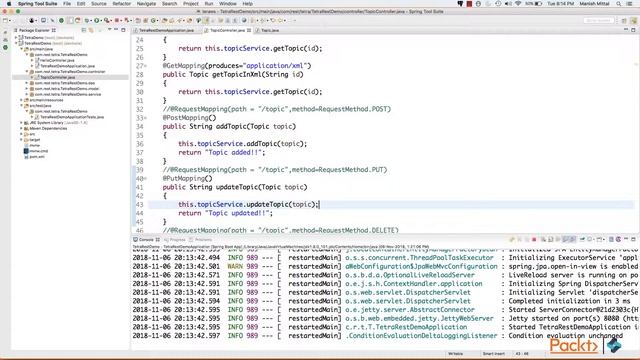This screenshot has width=640, height=360.
Task: Open the Project menu
Action: [191, 4]
